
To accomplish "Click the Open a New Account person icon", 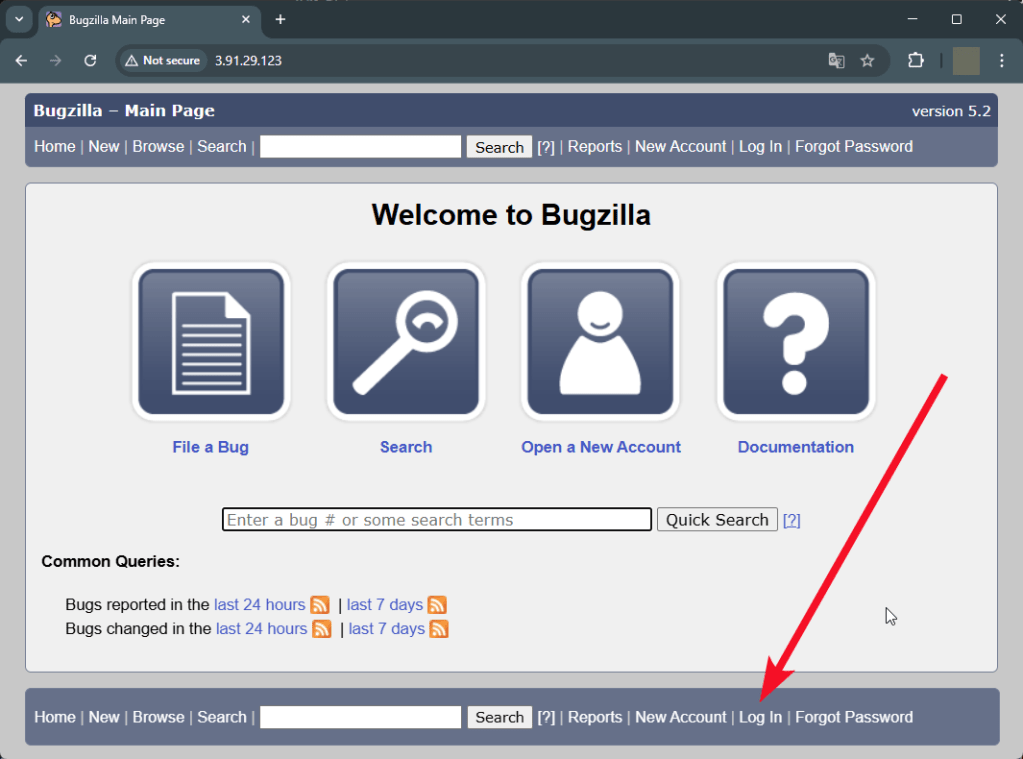I will [600, 341].
